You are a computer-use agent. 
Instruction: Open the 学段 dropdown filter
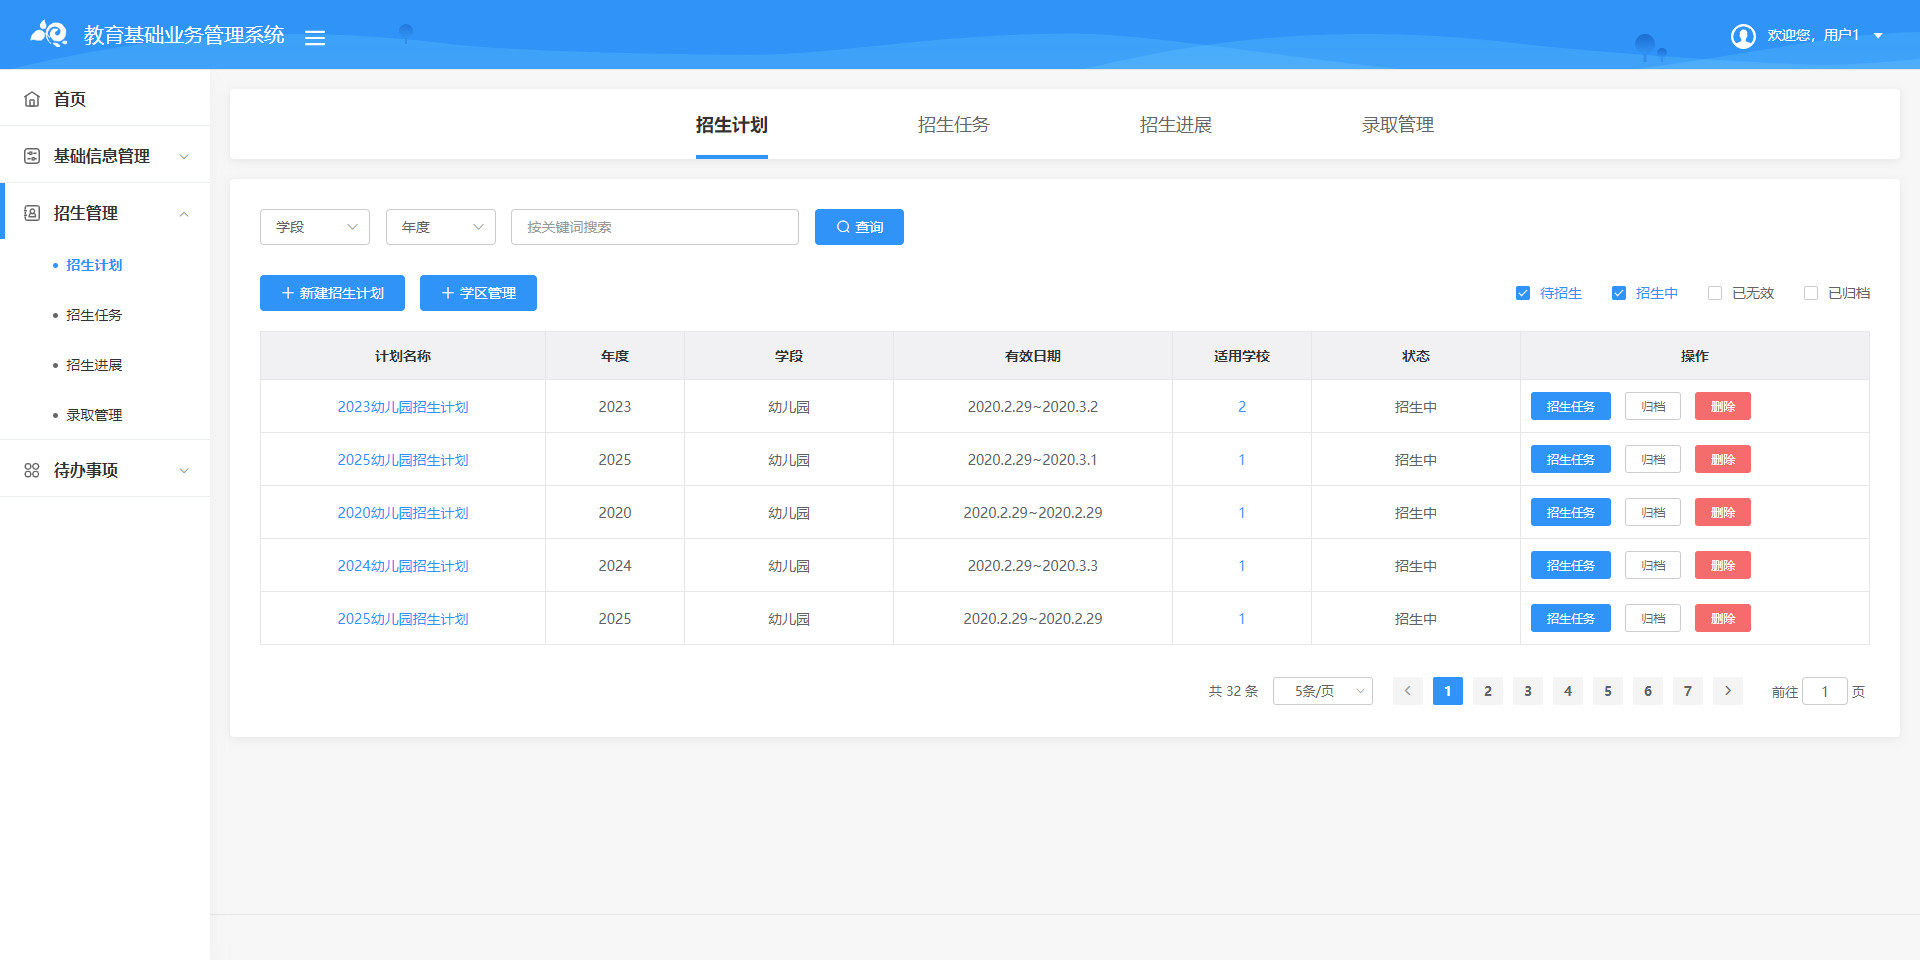pyautogui.click(x=315, y=227)
